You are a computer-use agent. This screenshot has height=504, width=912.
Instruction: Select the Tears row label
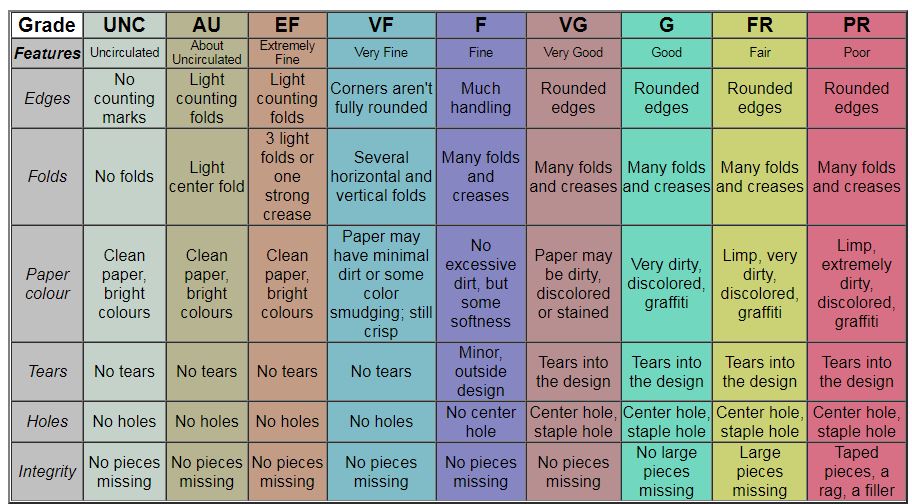click(47, 371)
